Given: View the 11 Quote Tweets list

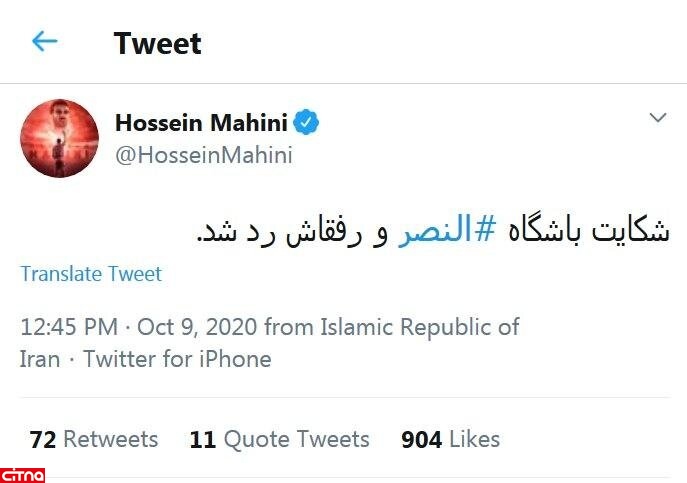Looking at the screenshot, I should click(279, 439).
